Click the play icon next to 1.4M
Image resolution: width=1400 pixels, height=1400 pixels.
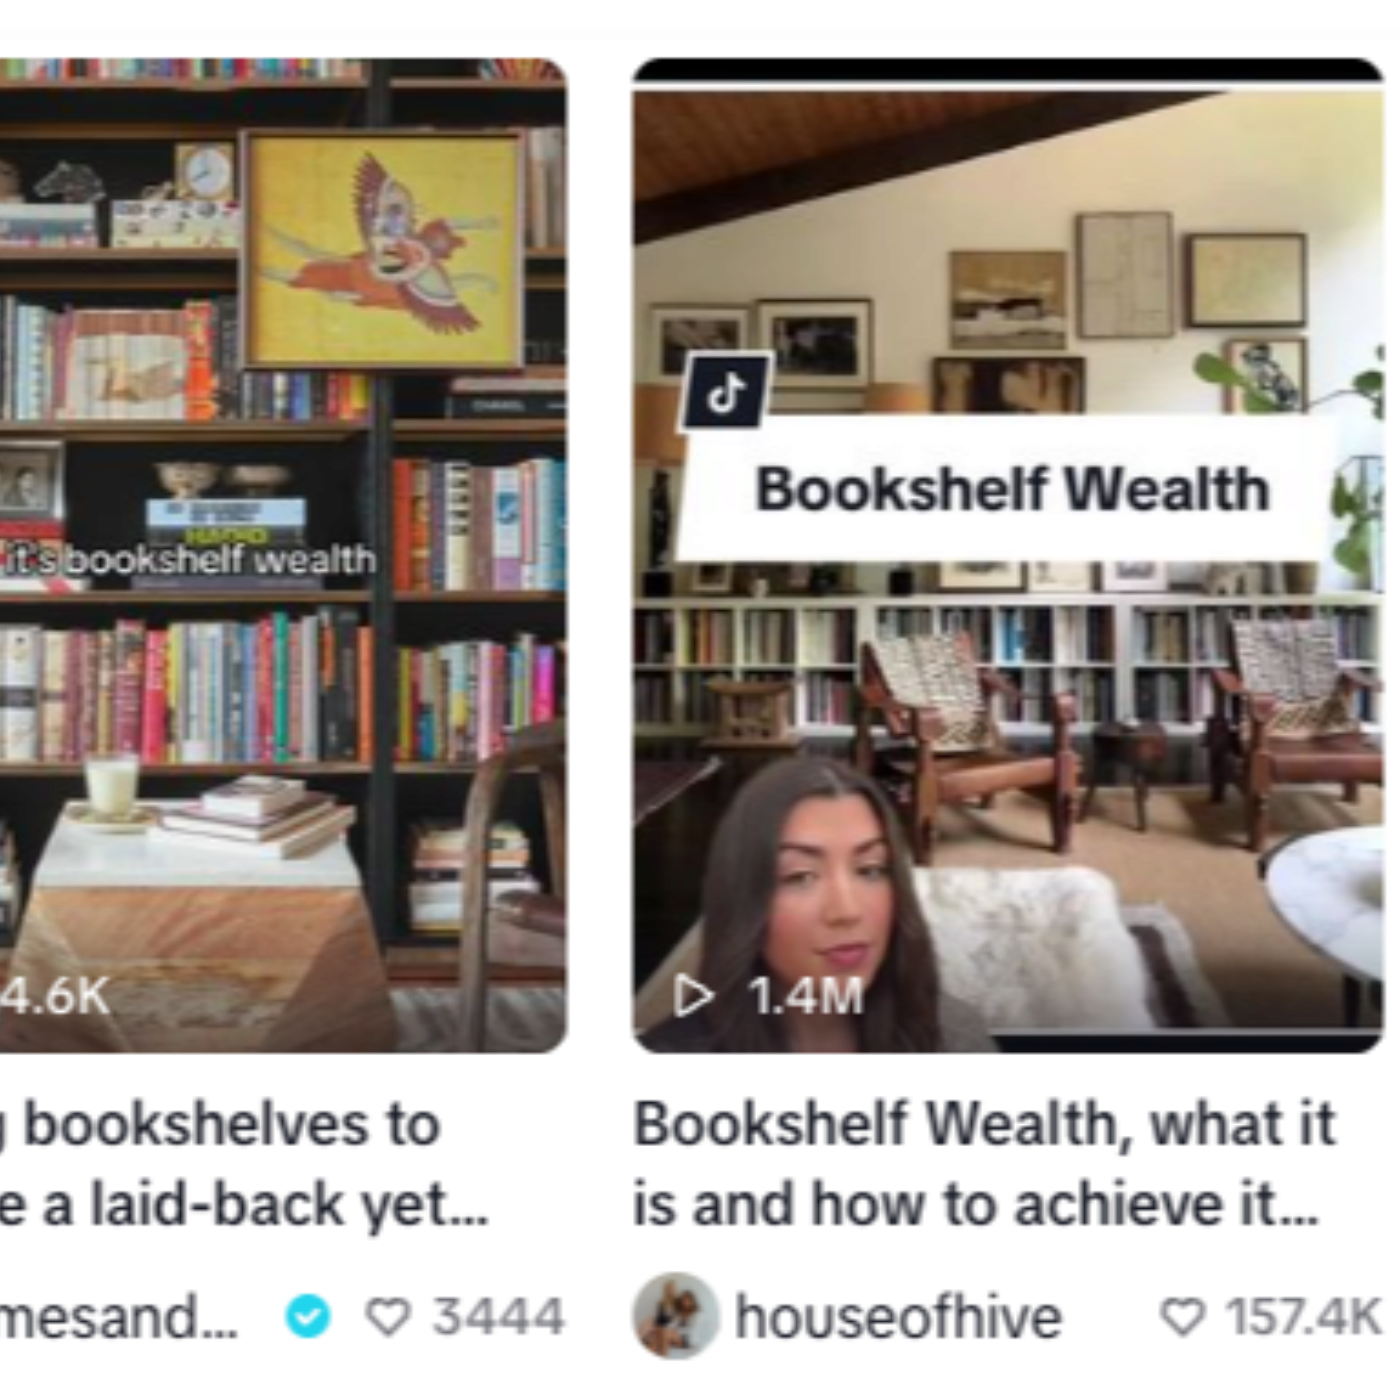(x=694, y=996)
